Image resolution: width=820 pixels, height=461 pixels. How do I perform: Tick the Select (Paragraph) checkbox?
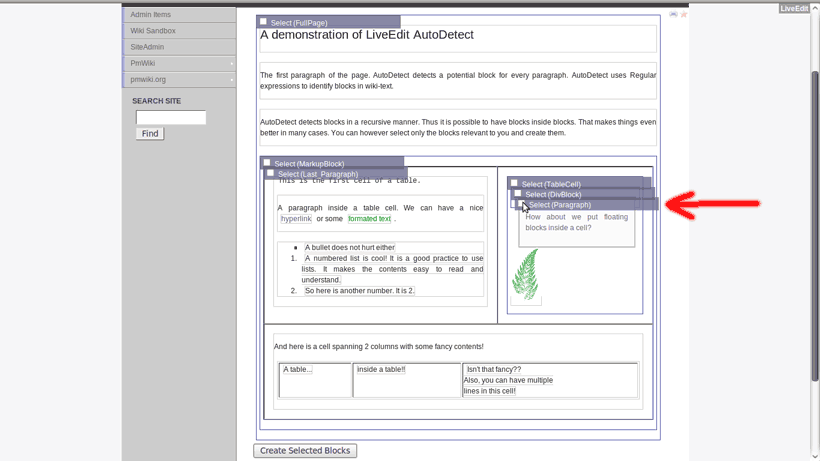click(521, 204)
